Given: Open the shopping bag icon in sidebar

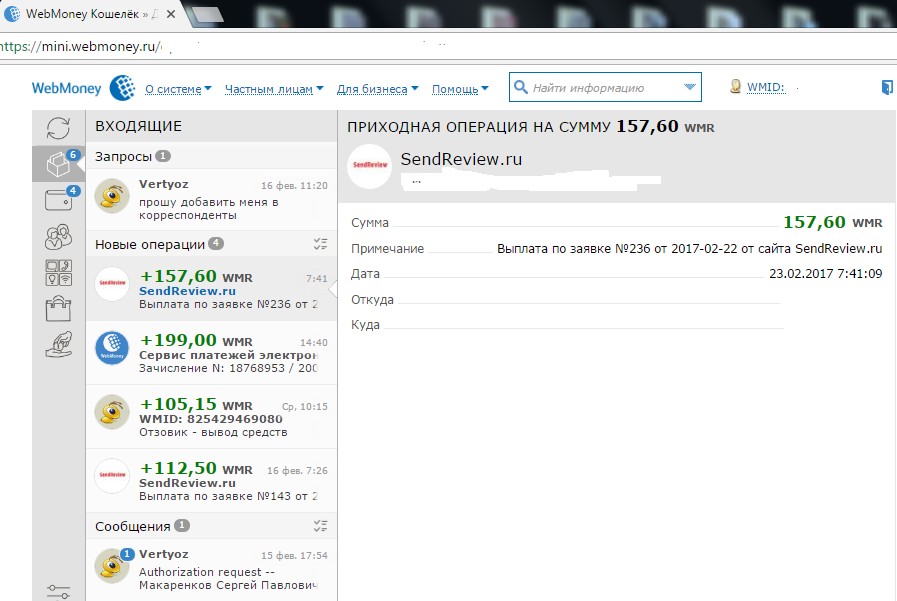Looking at the screenshot, I should coord(58,309).
